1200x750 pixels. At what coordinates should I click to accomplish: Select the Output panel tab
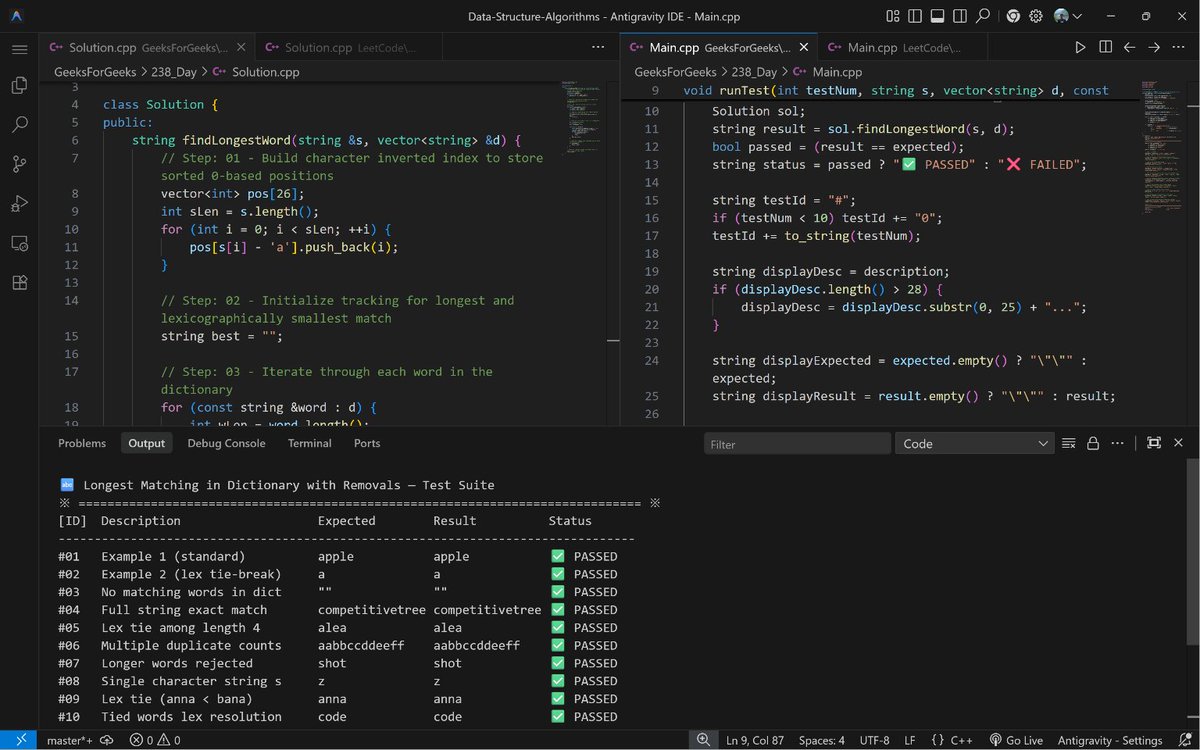click(x=146, y=443)
